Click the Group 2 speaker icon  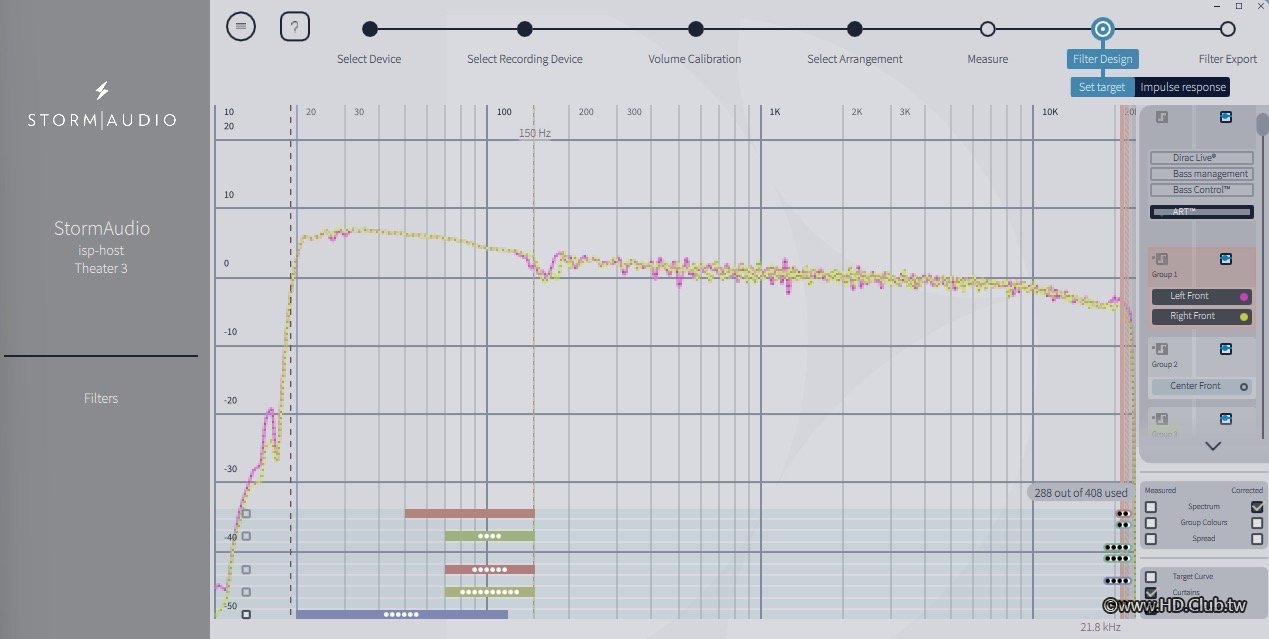[1161, 349]
